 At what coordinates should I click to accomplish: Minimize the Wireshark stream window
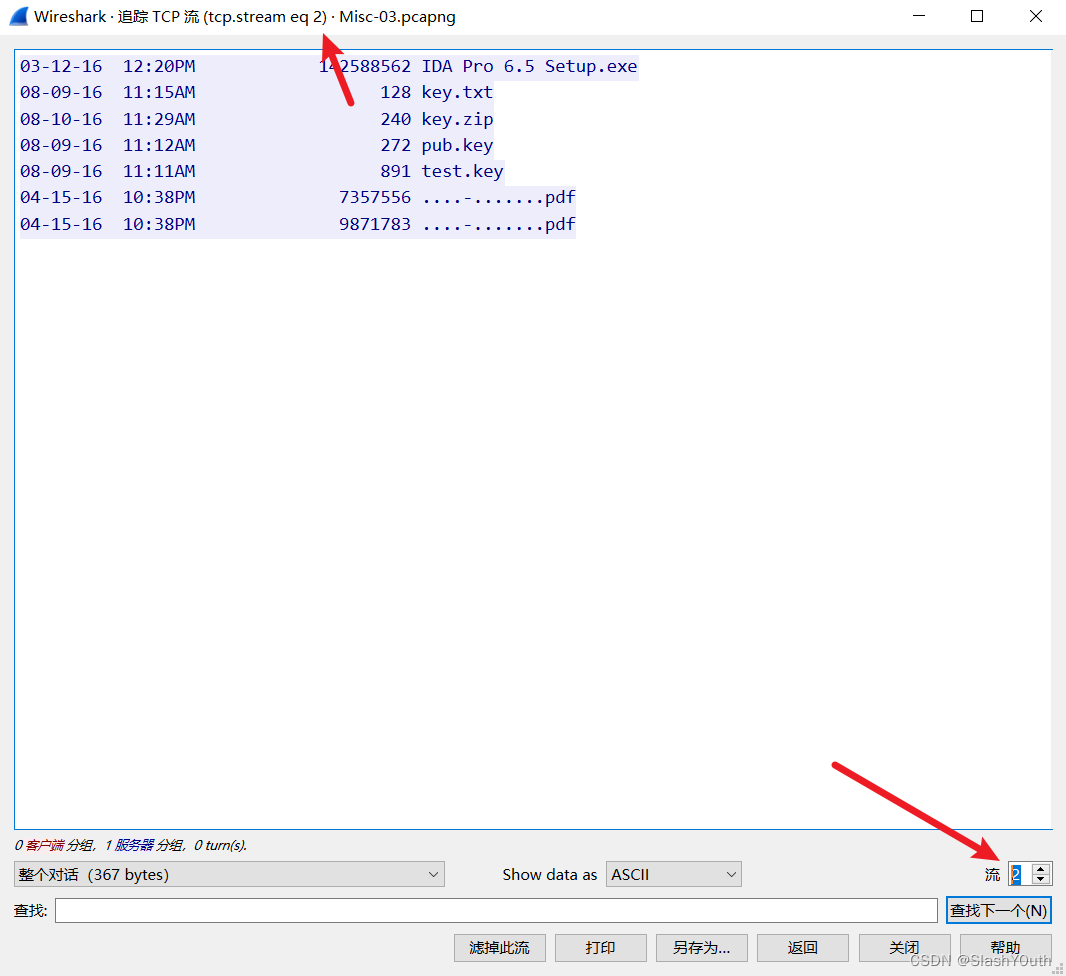[918, 16]
